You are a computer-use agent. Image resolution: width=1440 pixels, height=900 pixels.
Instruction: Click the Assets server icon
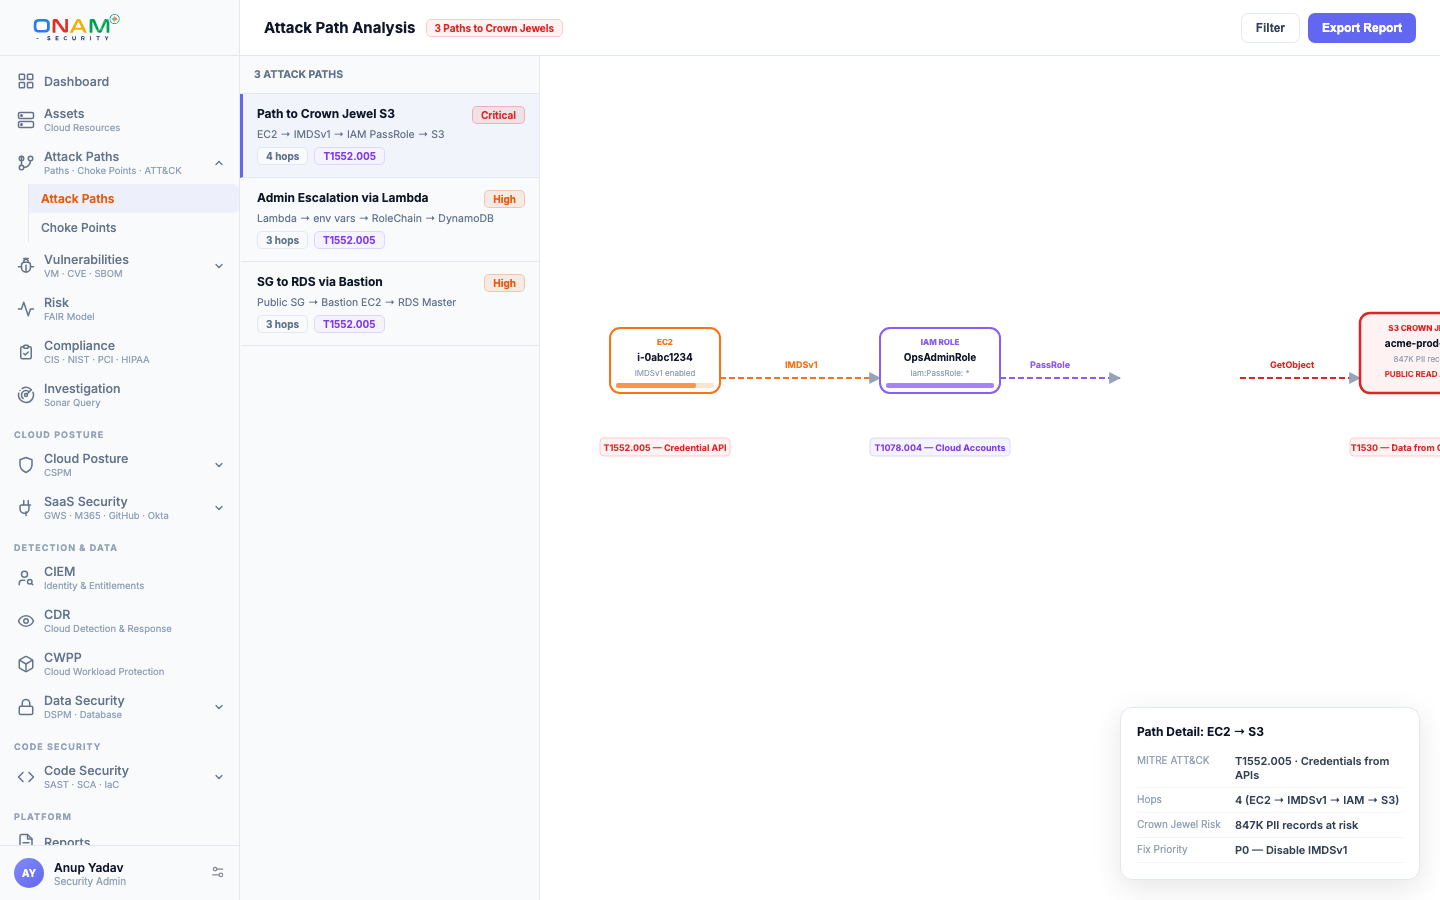pos(26,120)
